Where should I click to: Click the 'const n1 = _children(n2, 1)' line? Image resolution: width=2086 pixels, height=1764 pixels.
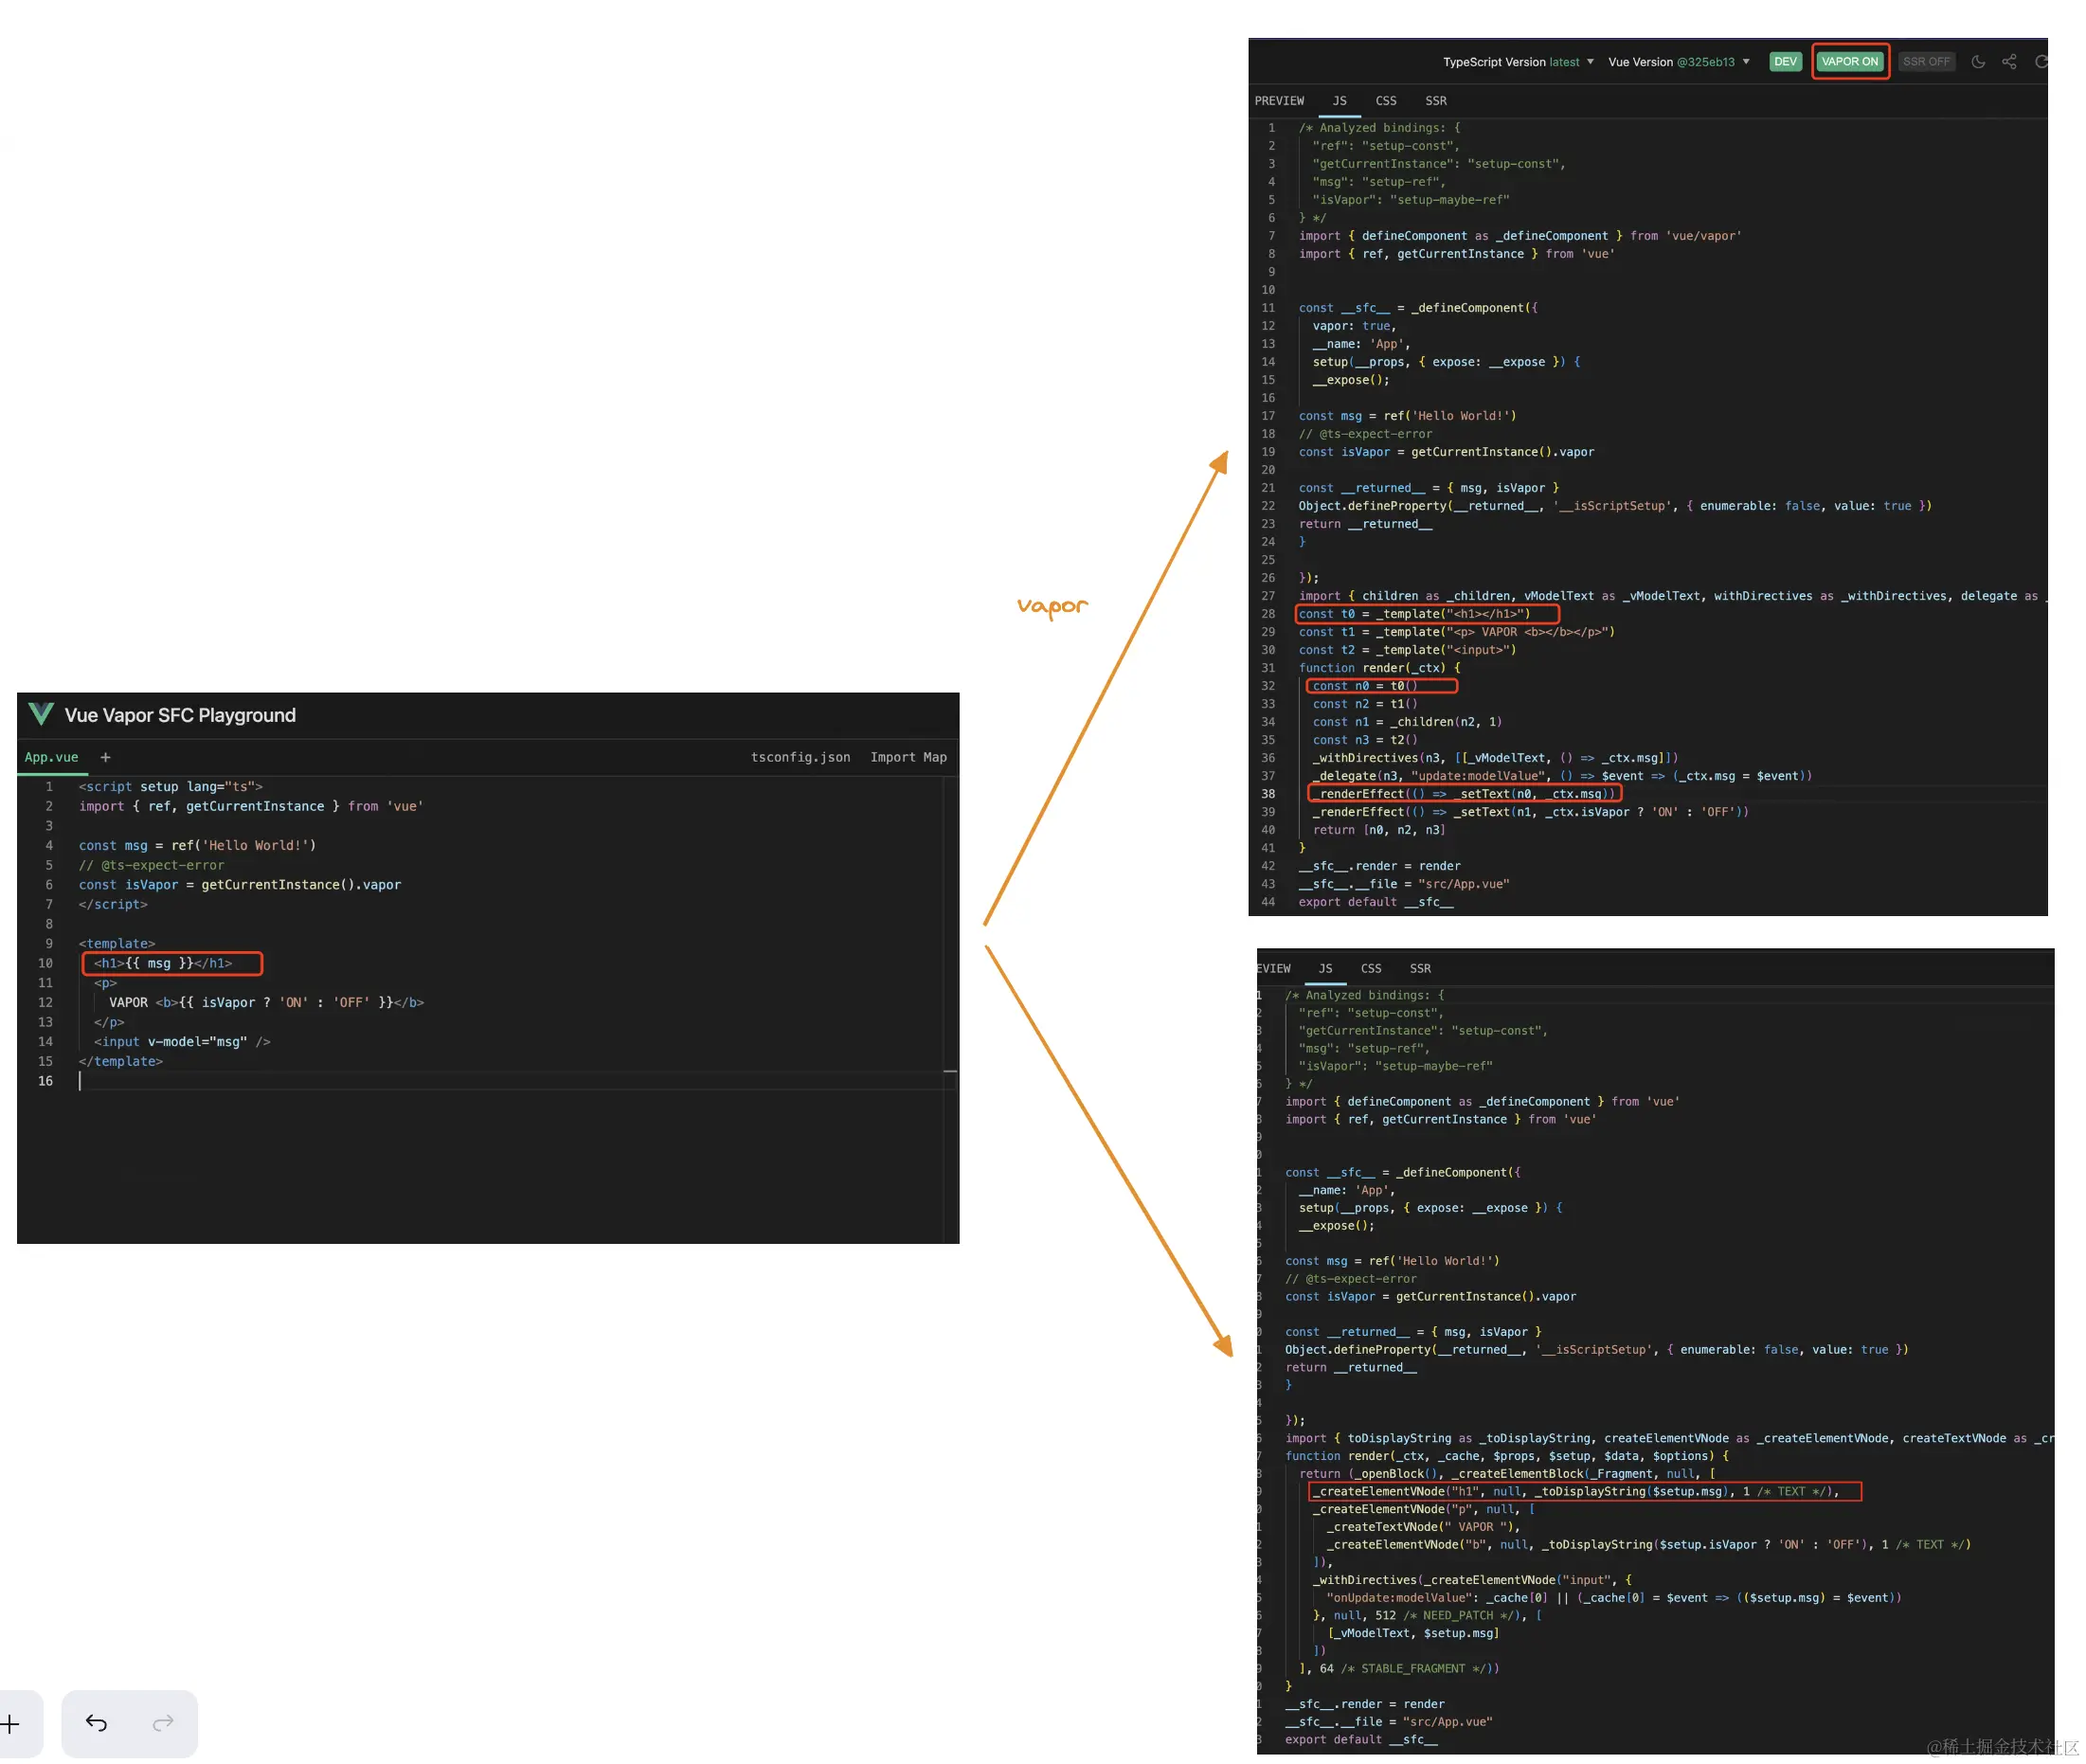pos(1407,722)
